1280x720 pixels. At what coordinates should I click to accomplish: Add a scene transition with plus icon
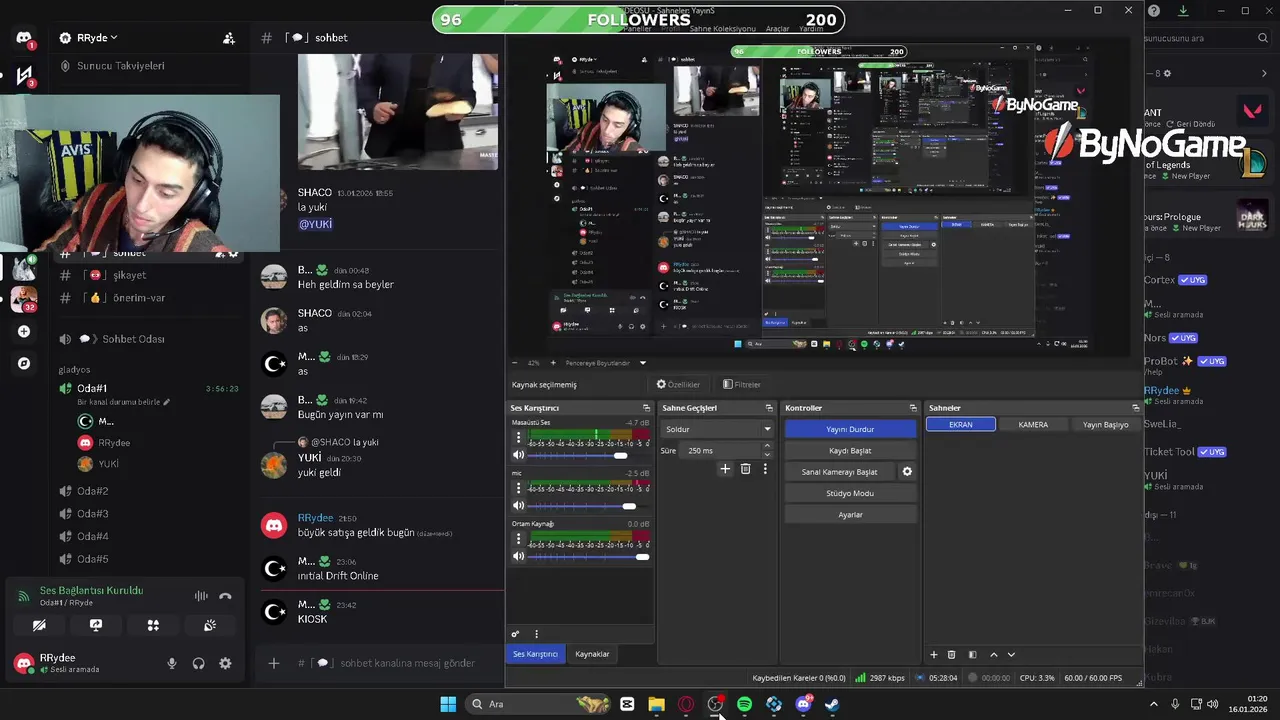(x=725, y=469)
